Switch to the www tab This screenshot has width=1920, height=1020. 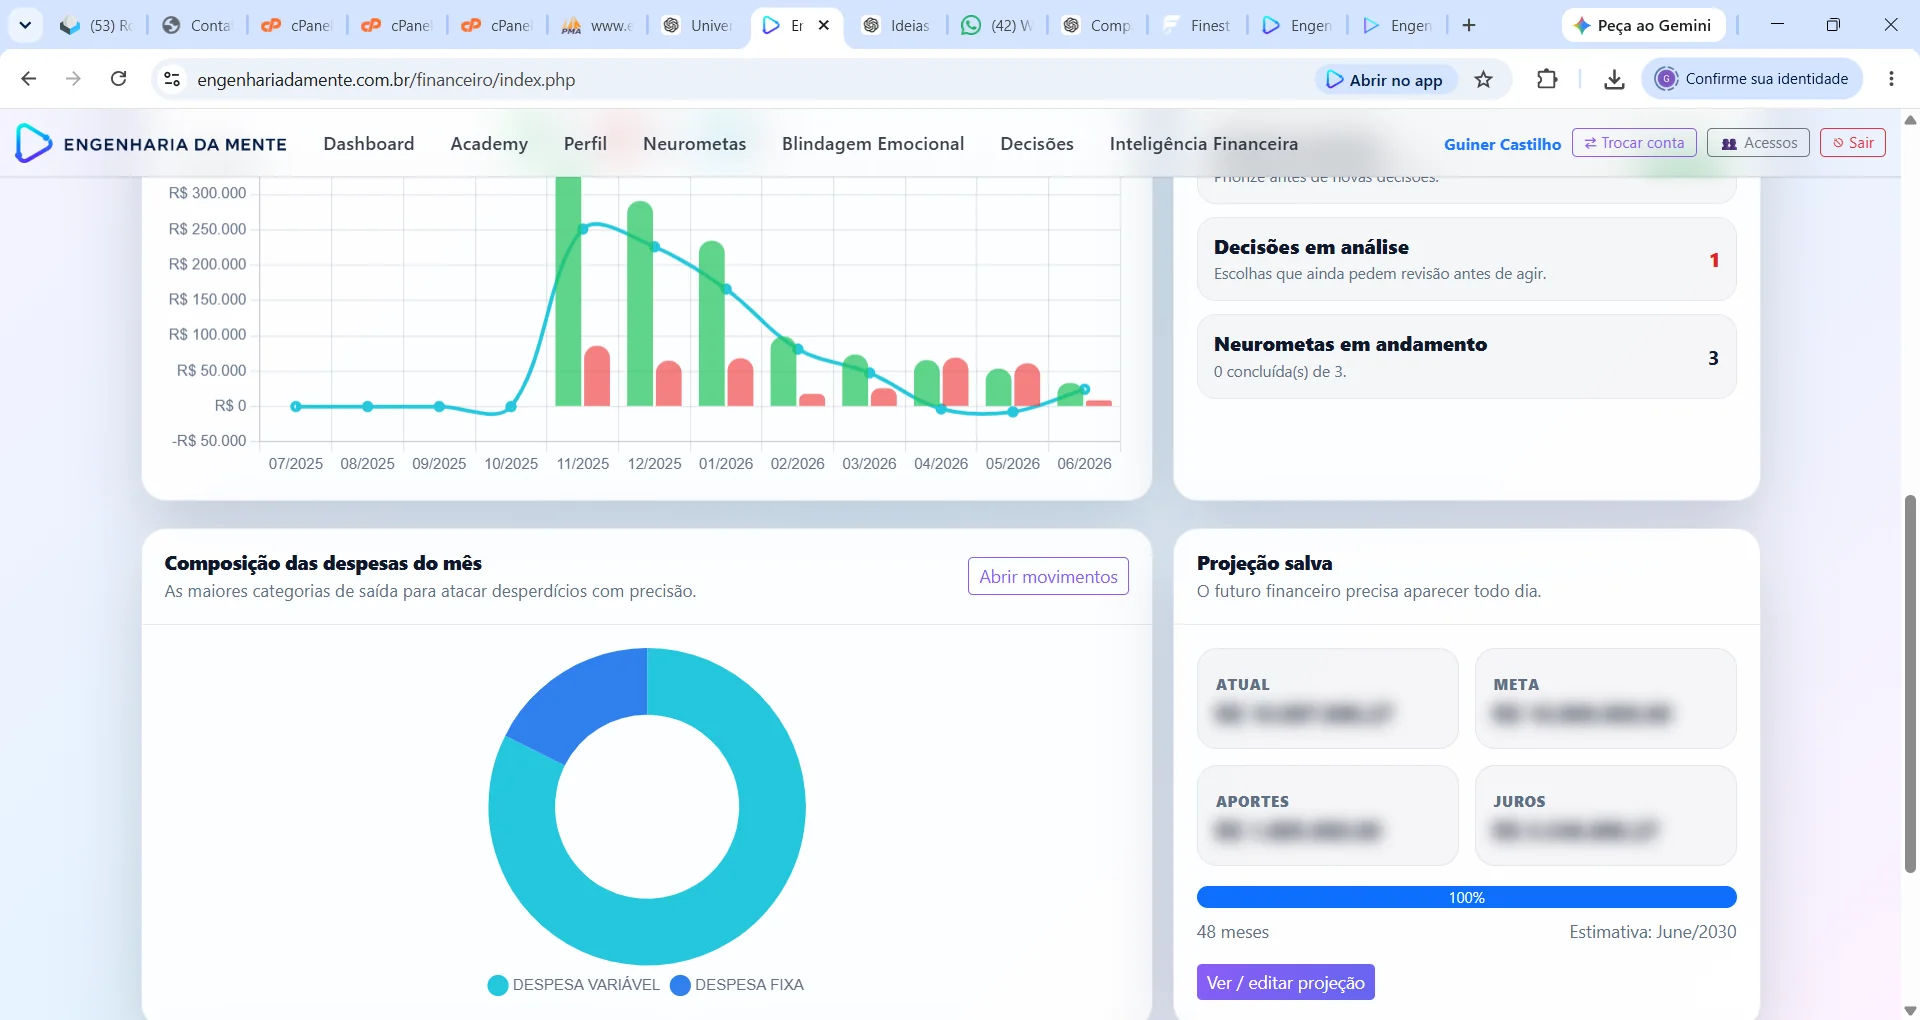[597, 25]
